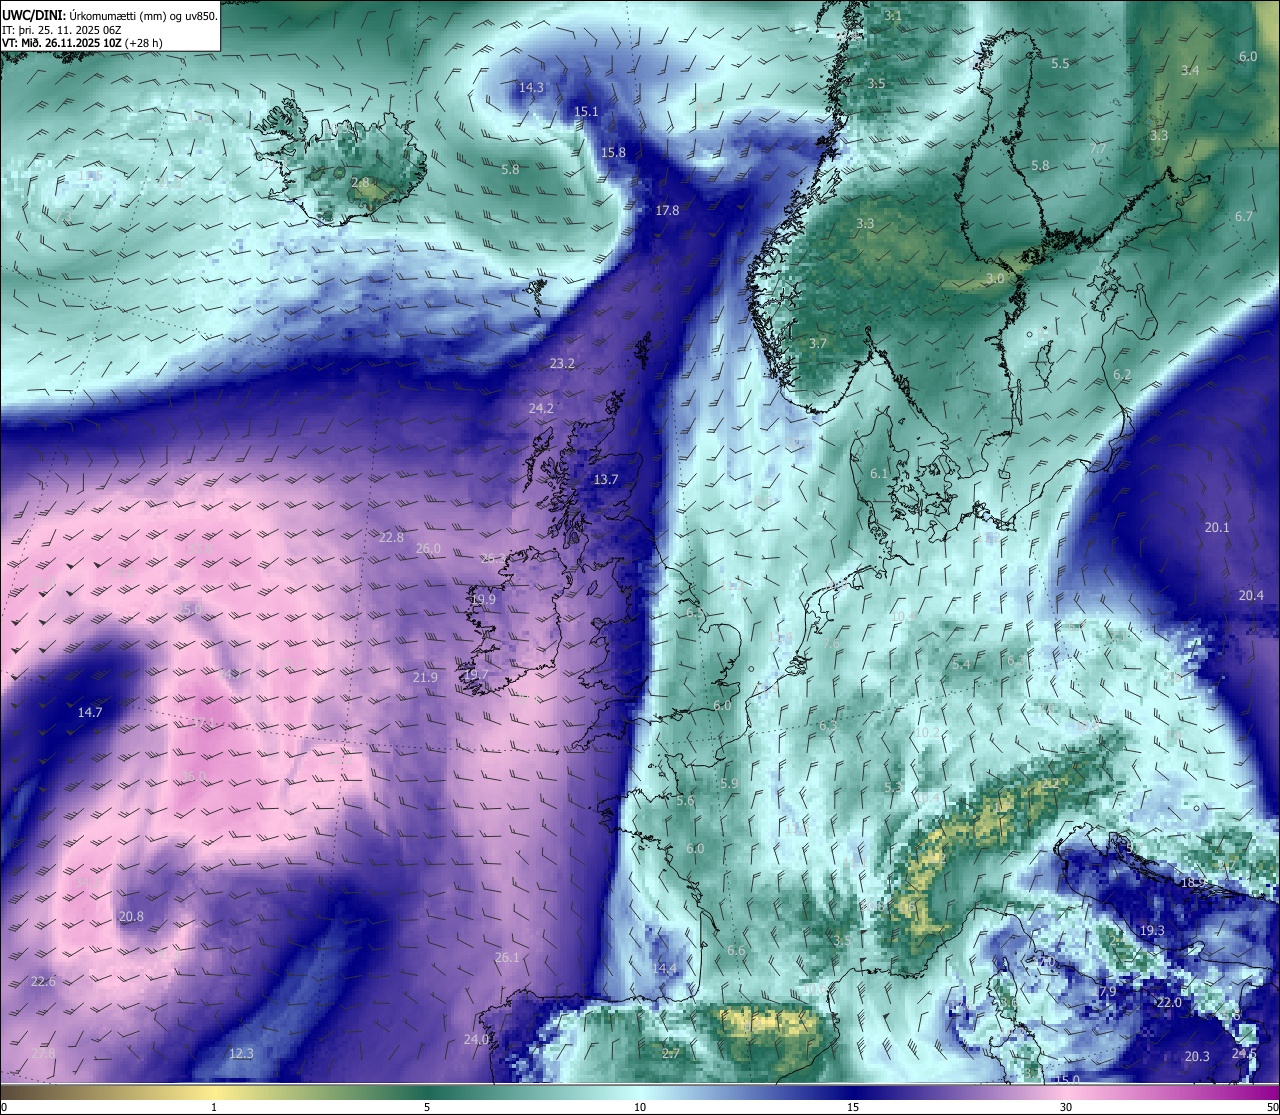Viewport: 1280px width, 1115px height.
Task: Click the 14.7 value in the Atlantic
Action: click(x=90, y=712)
